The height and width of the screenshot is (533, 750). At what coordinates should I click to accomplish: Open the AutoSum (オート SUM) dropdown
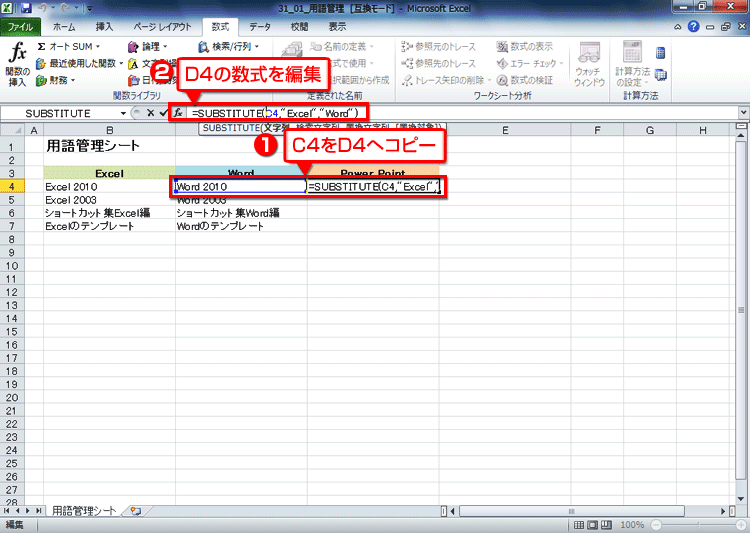68,46
